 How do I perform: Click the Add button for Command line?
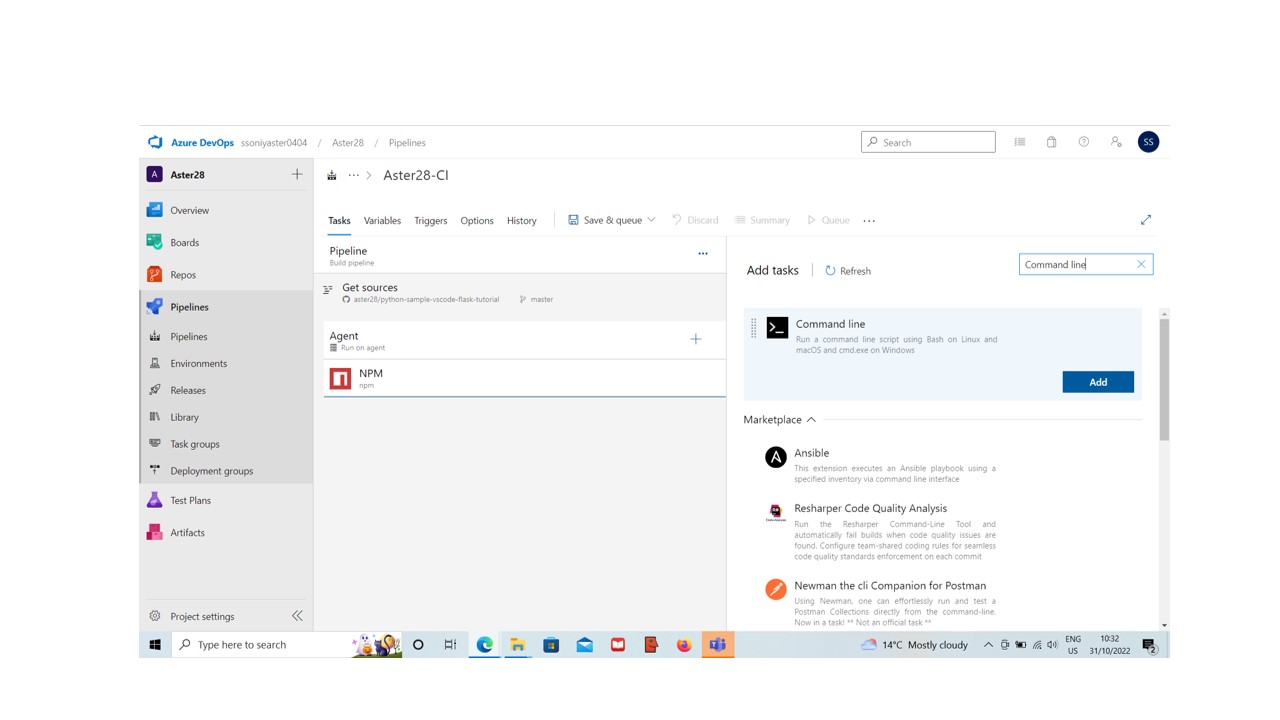(x=1098, y=382)
